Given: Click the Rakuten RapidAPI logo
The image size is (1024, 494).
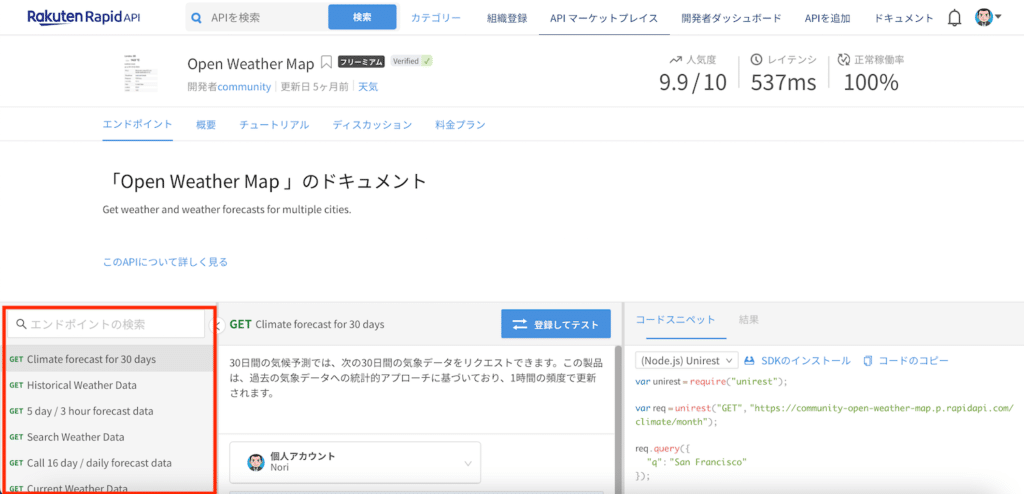Looking at the screenshot, I should click(84, 17).
